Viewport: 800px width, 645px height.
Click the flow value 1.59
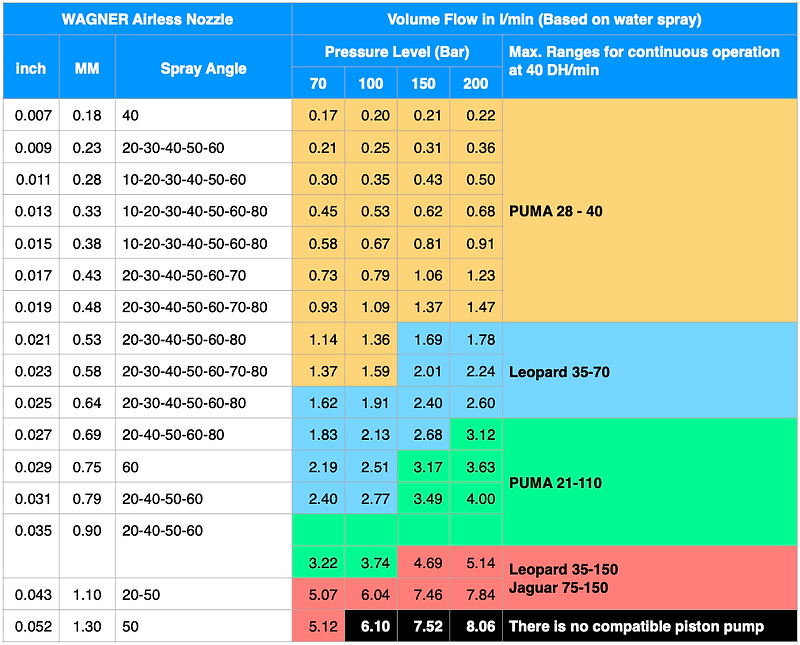point(375,371)
